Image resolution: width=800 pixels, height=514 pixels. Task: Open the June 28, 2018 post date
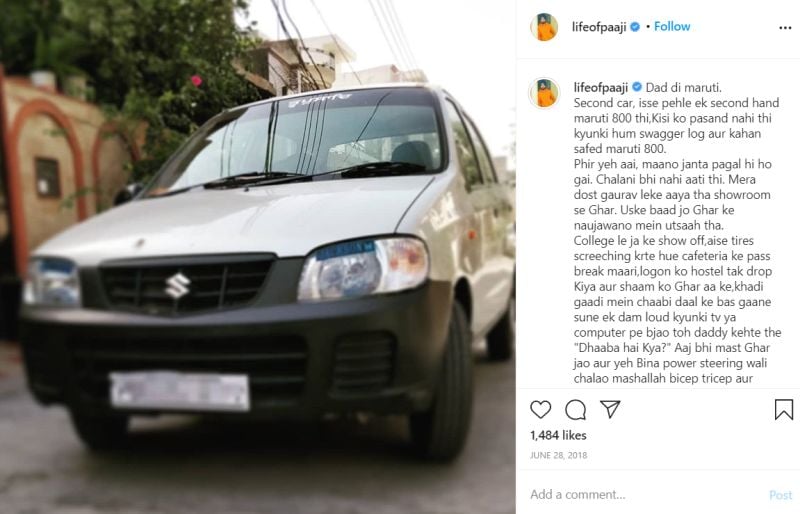pyautogui.click(x=559, y=455)
